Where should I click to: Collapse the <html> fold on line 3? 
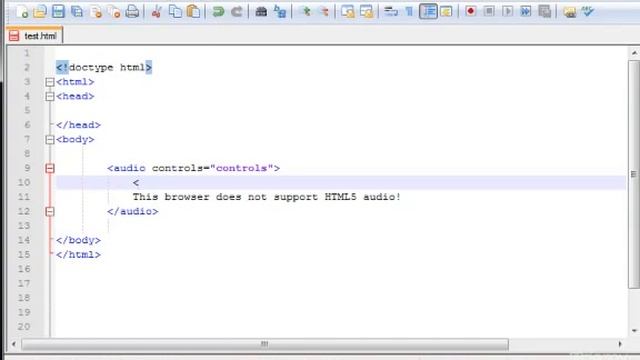50,82
